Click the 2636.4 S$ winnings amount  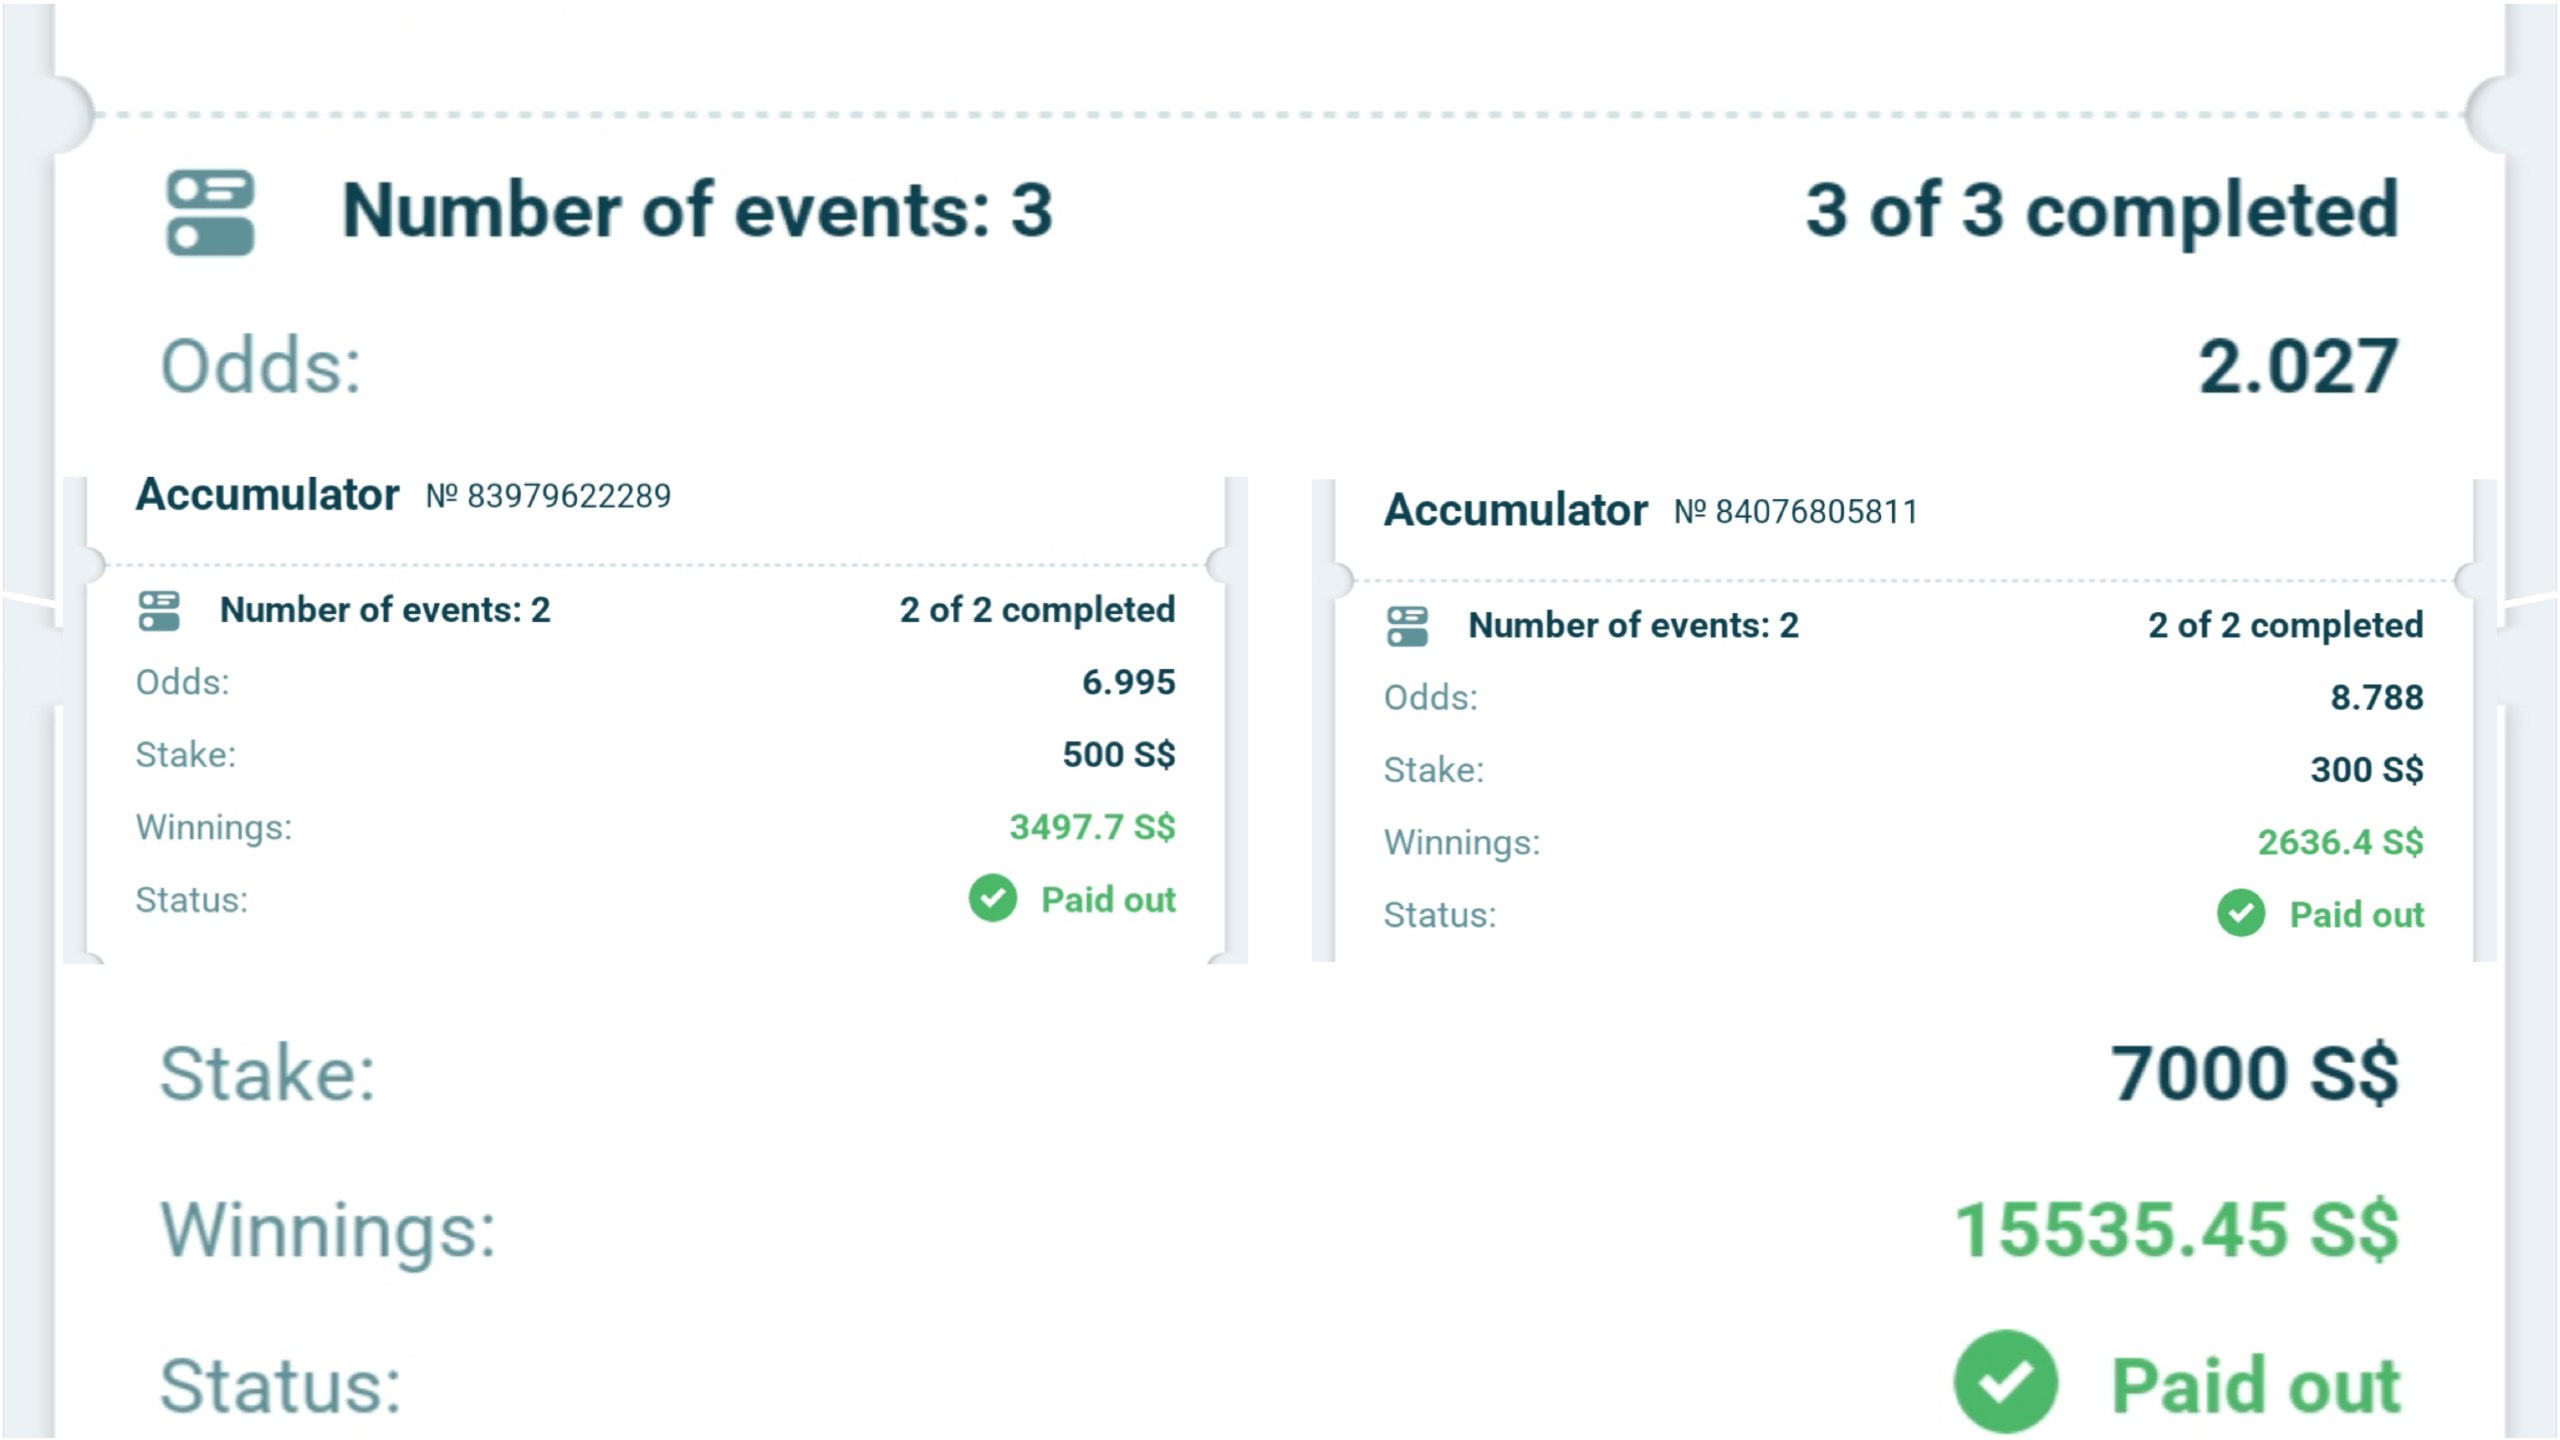2340,842
